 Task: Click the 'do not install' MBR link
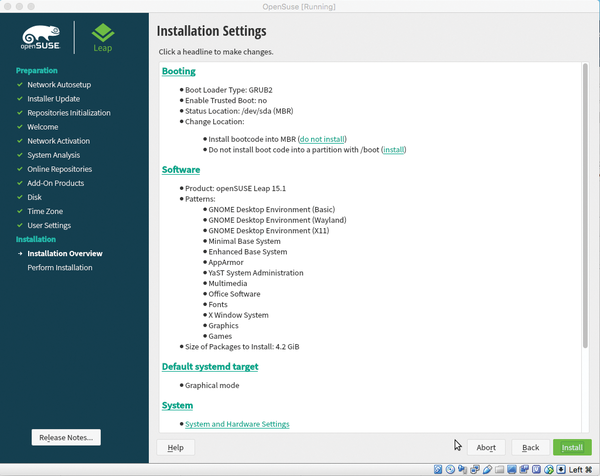pos(322,139)
